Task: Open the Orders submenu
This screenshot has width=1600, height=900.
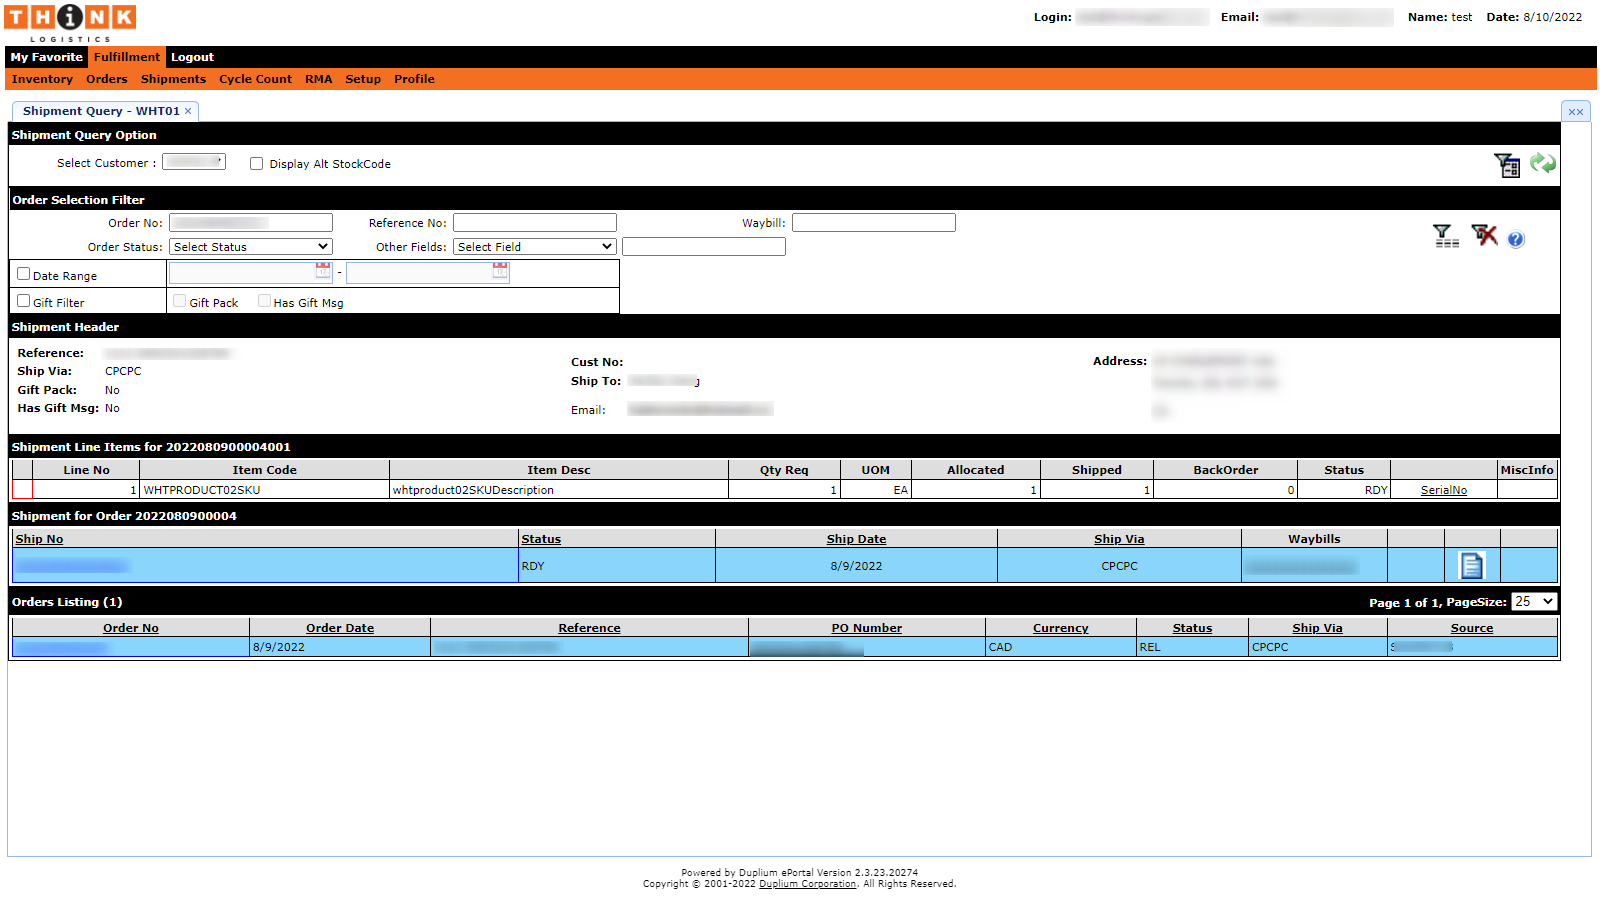Action: (x=107, y=79)
